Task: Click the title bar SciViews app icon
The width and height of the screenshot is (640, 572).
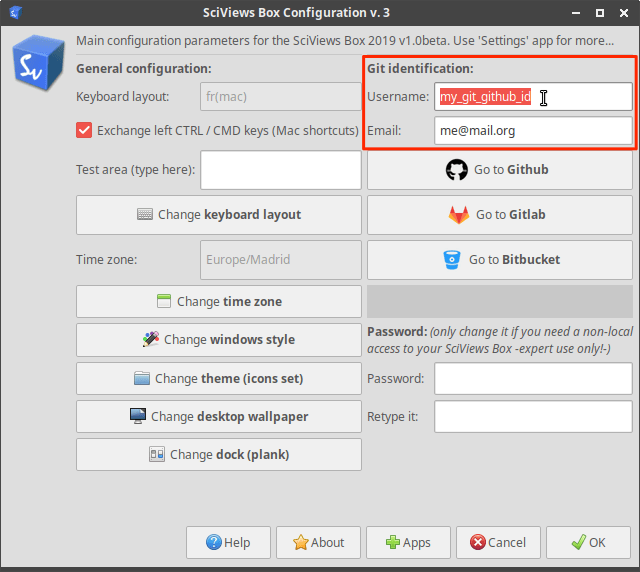Action: [x=15, y=12]
